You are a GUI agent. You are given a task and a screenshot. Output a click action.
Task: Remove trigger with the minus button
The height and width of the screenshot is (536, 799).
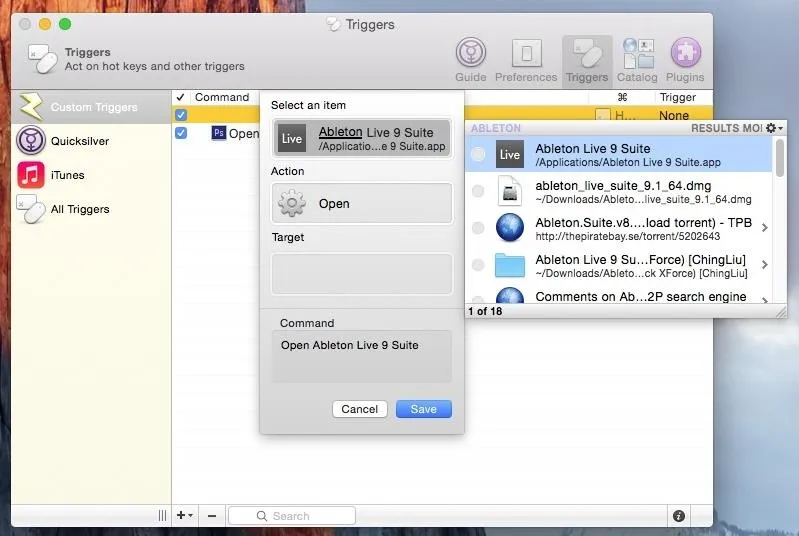pos(212,516)
